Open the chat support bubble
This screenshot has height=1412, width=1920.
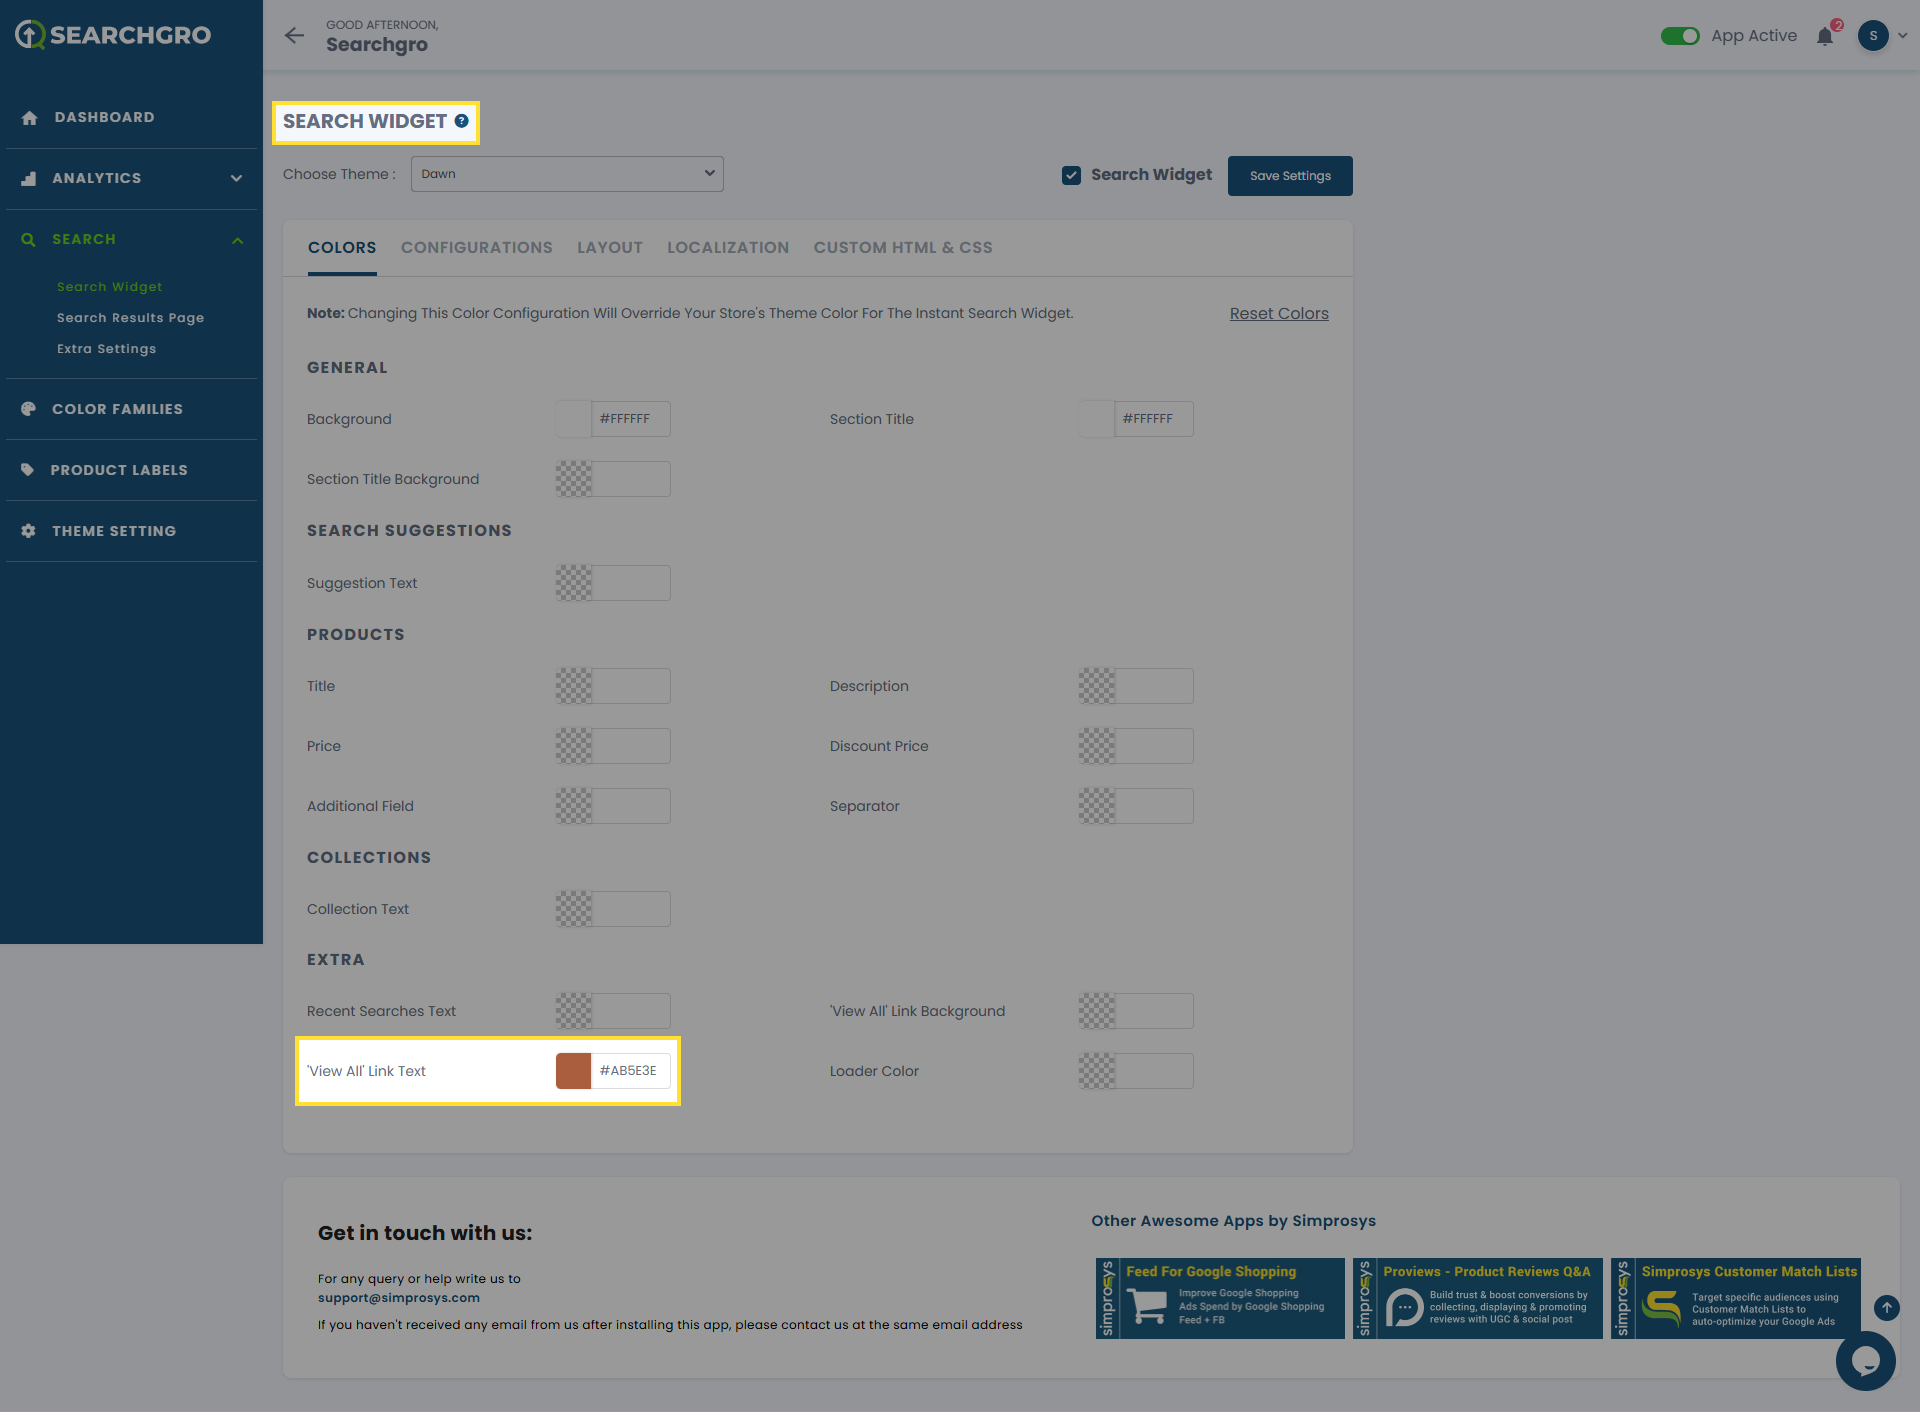(x=1865, y=1360)
